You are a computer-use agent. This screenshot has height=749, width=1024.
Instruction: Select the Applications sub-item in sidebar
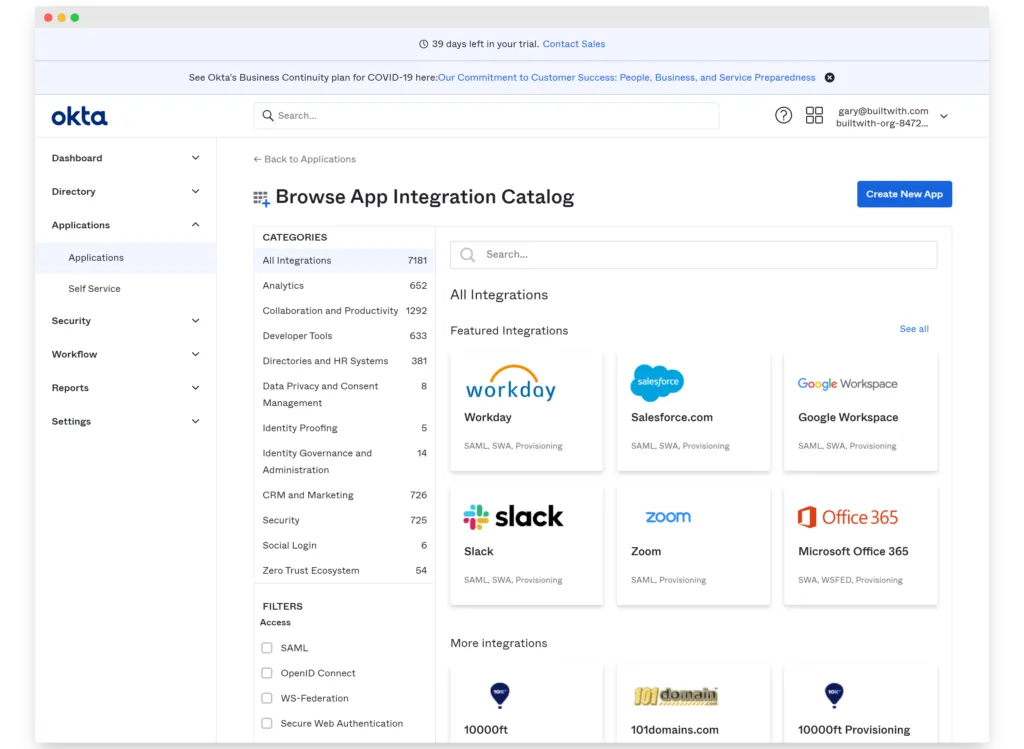pos(125,258)
